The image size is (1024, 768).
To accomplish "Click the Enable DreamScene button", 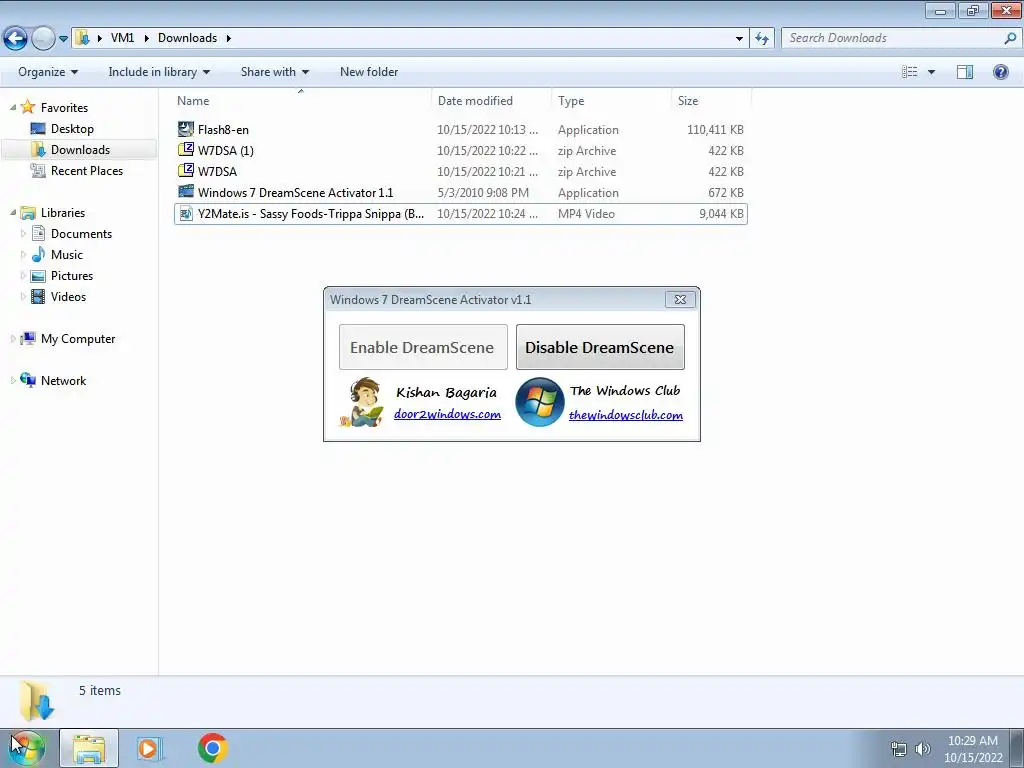I will (x=423, y=347).
